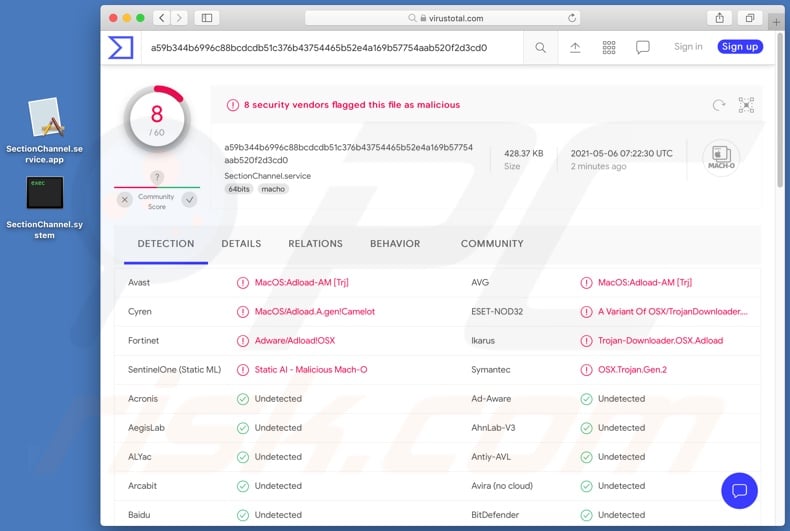
Task: Click MacOS:Adload-AM [Trj] for Avast
Action: tap(301, 283)
